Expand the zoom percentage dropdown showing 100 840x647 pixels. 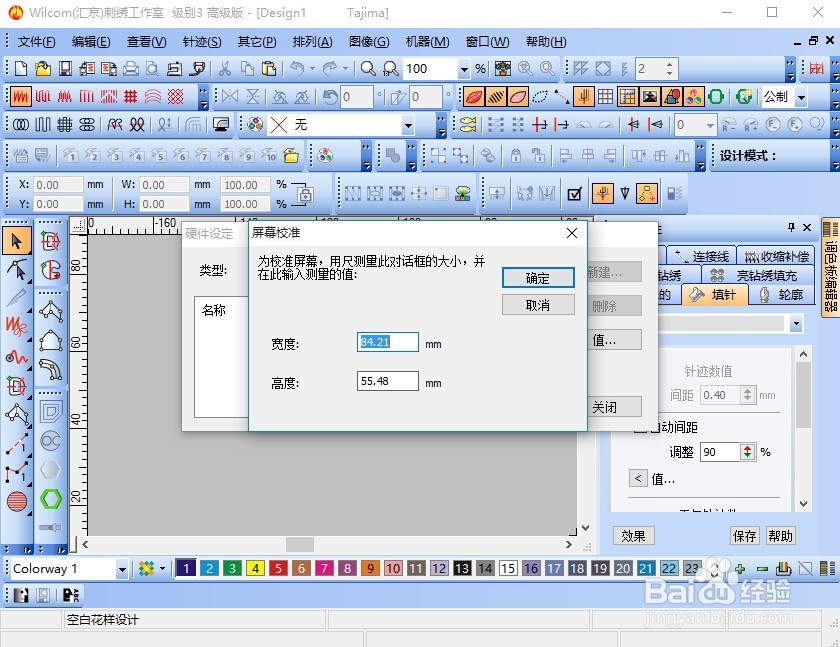[x=466, y=69]
